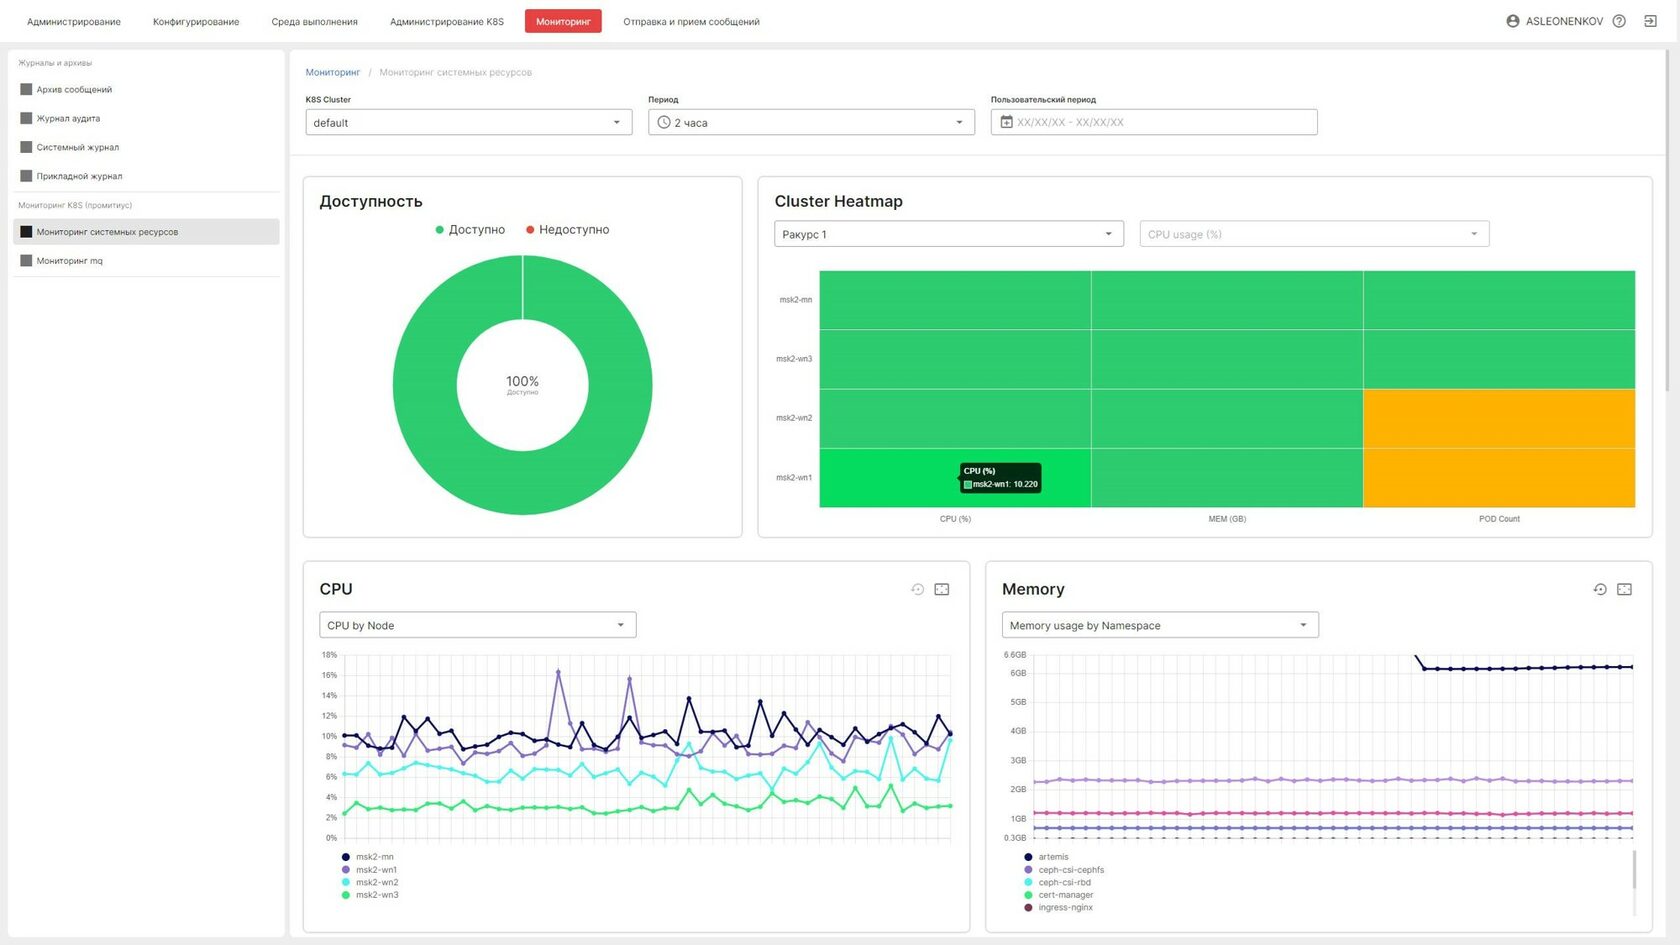Toggle ceph-csi-rbd series in Memory legend
Viewport: 1680px width, 945px height.
point(1057,882)
